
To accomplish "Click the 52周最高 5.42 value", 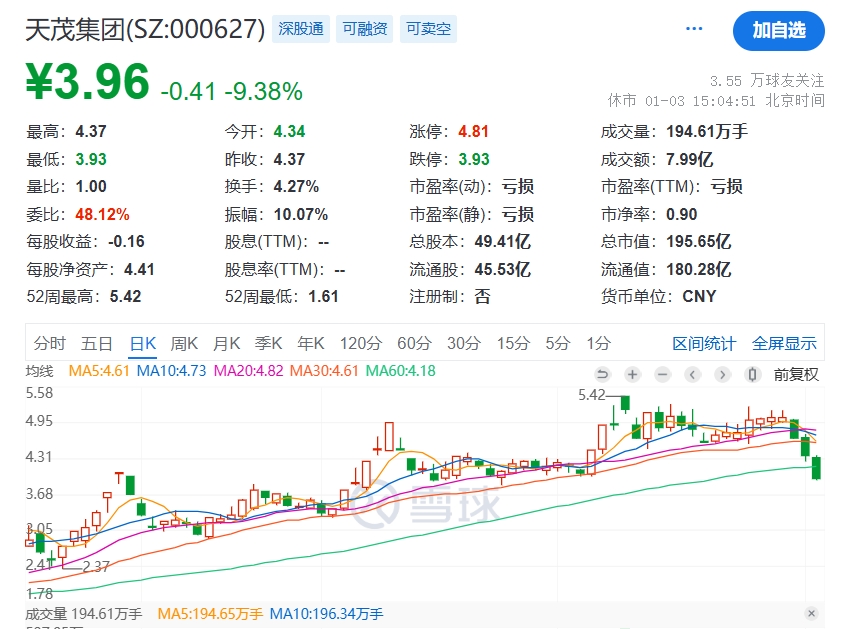I will 125,297.
